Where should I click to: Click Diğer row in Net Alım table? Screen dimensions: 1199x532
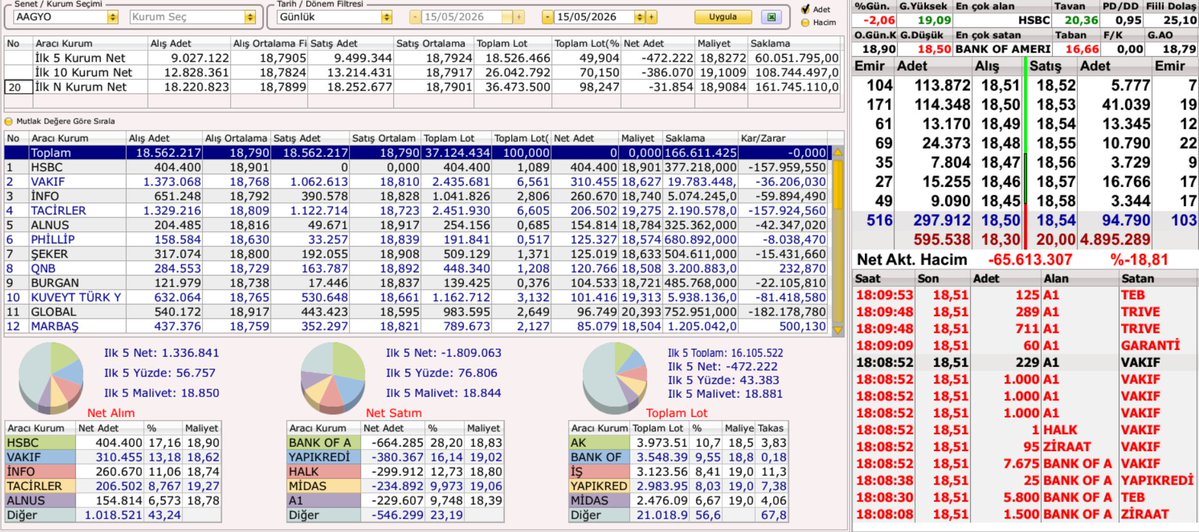(x=113, y=515)
